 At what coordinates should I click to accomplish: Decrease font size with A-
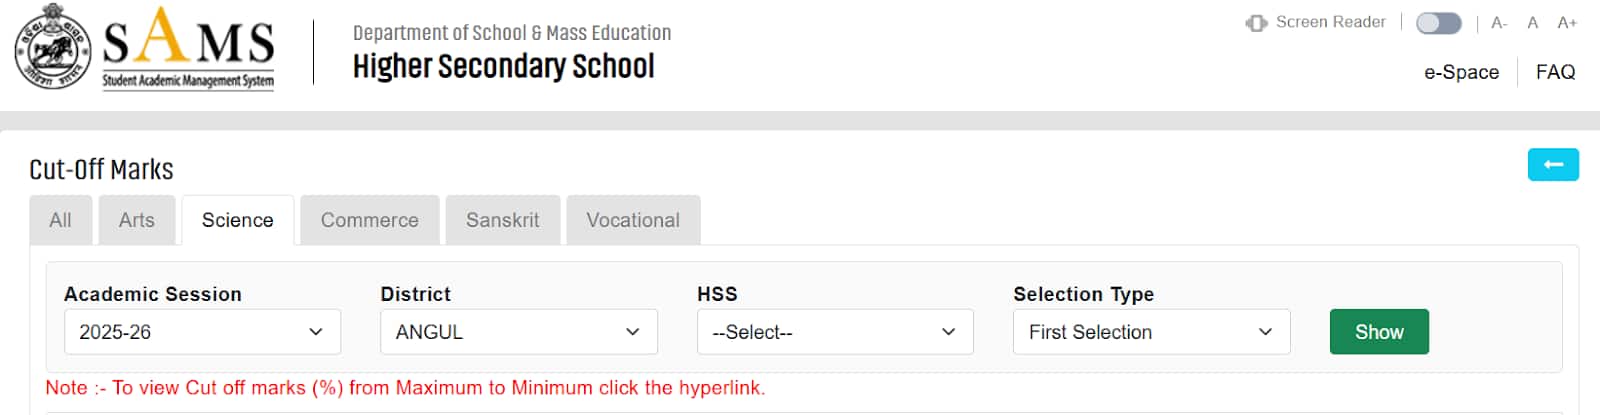1499,23
